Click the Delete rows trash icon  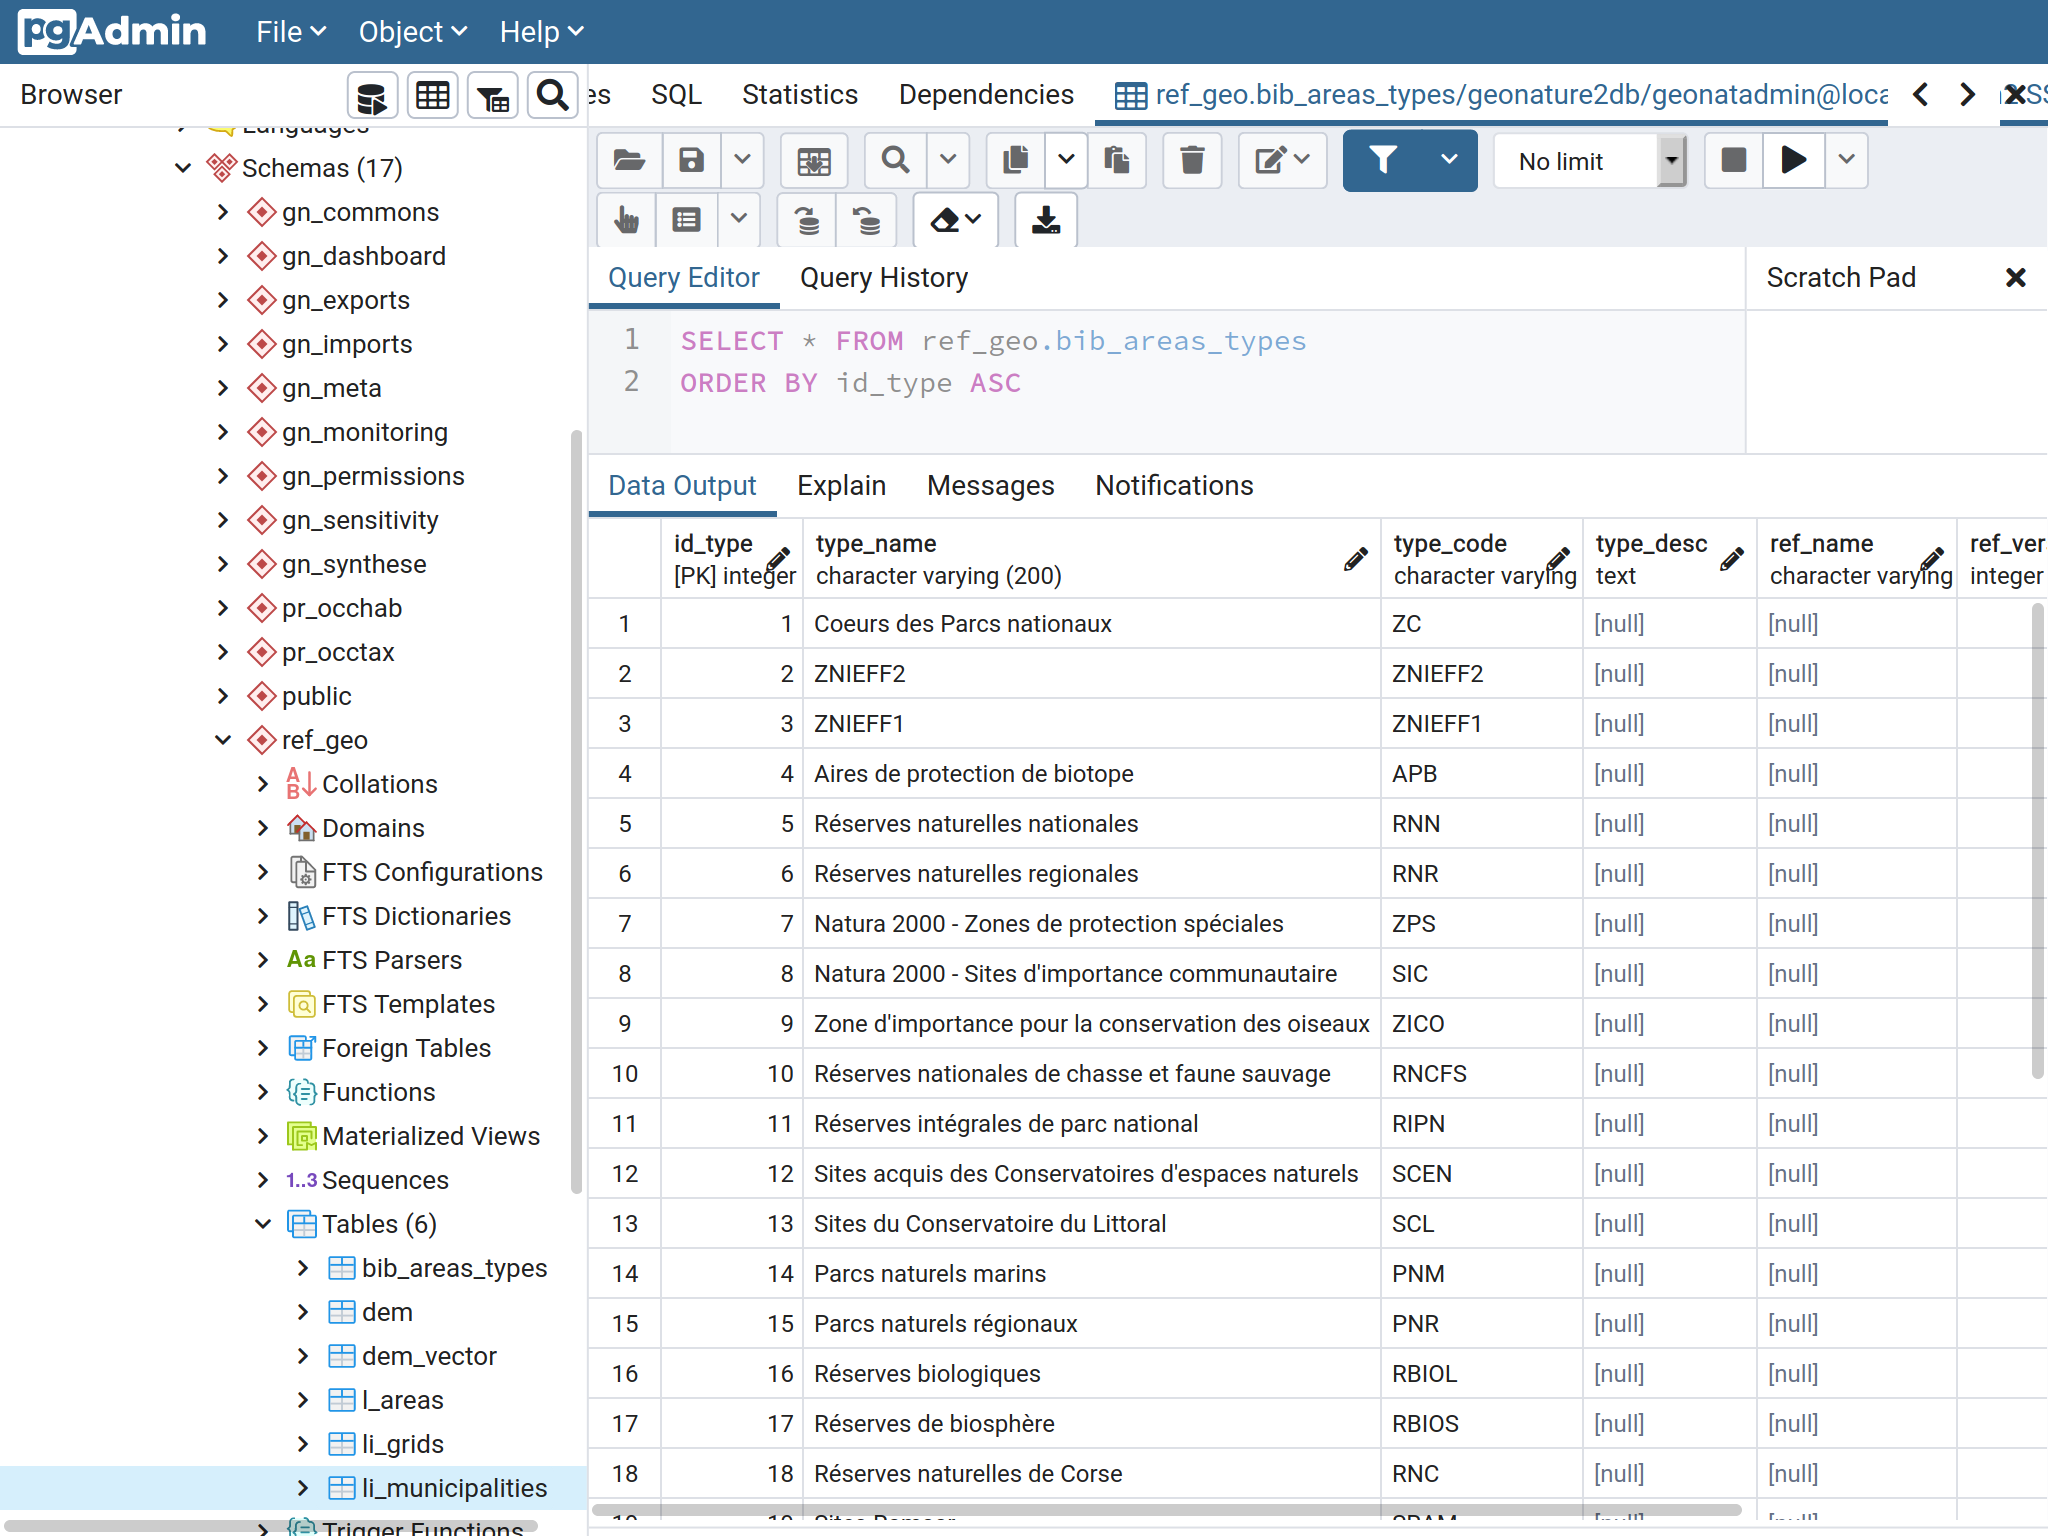(1192, 160)
